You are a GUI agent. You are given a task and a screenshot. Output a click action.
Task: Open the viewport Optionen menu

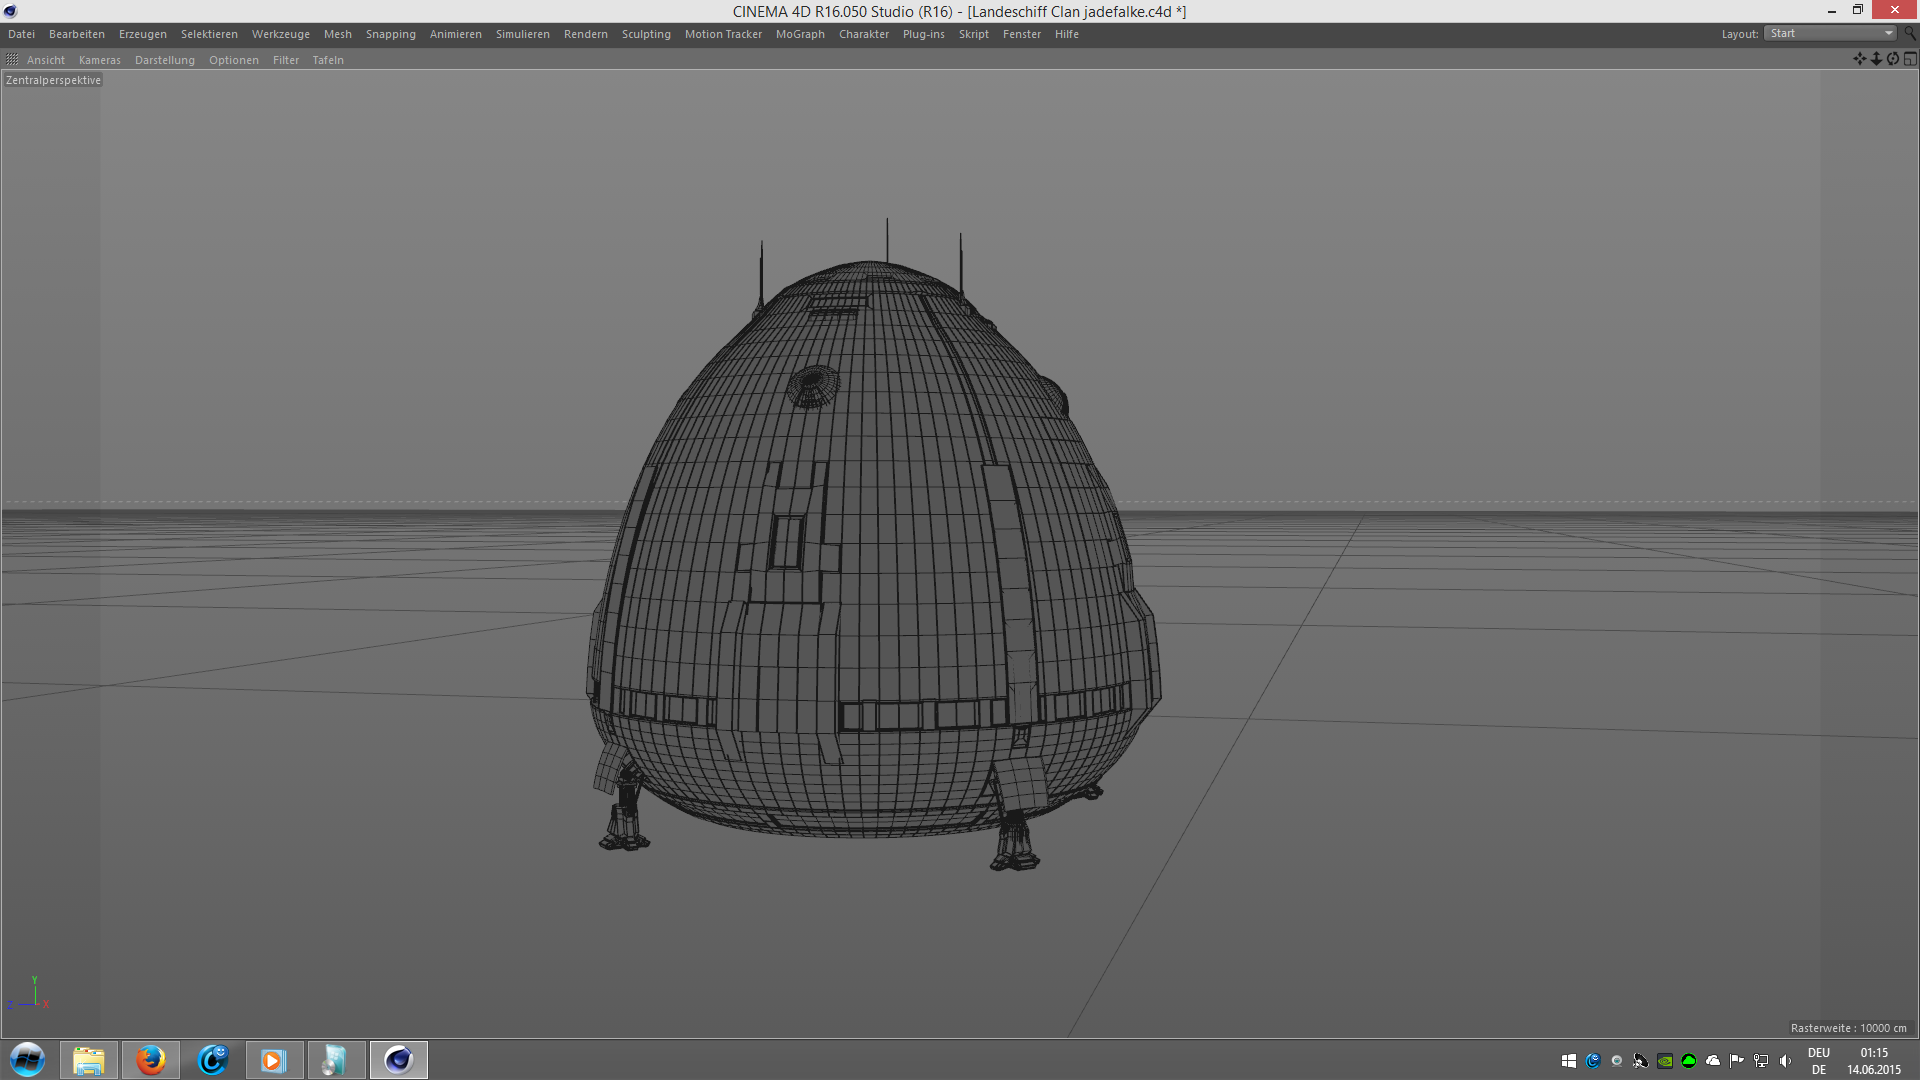point(234,60)
